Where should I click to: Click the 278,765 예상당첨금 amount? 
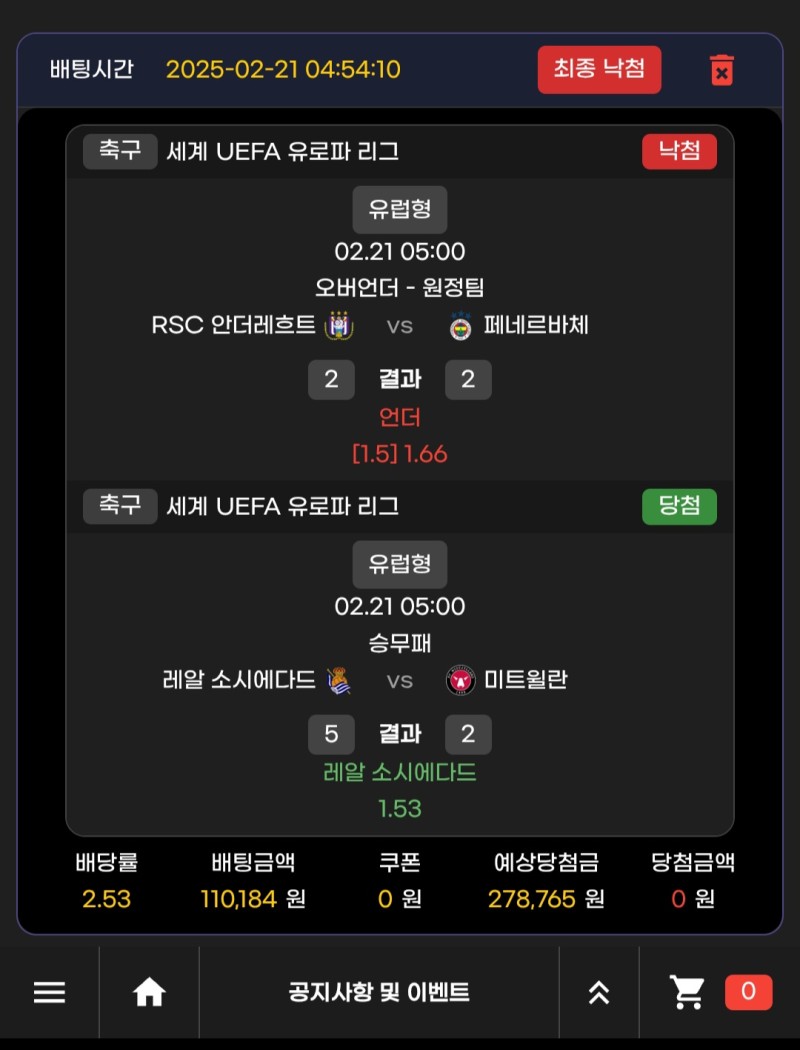click(532, 899)
